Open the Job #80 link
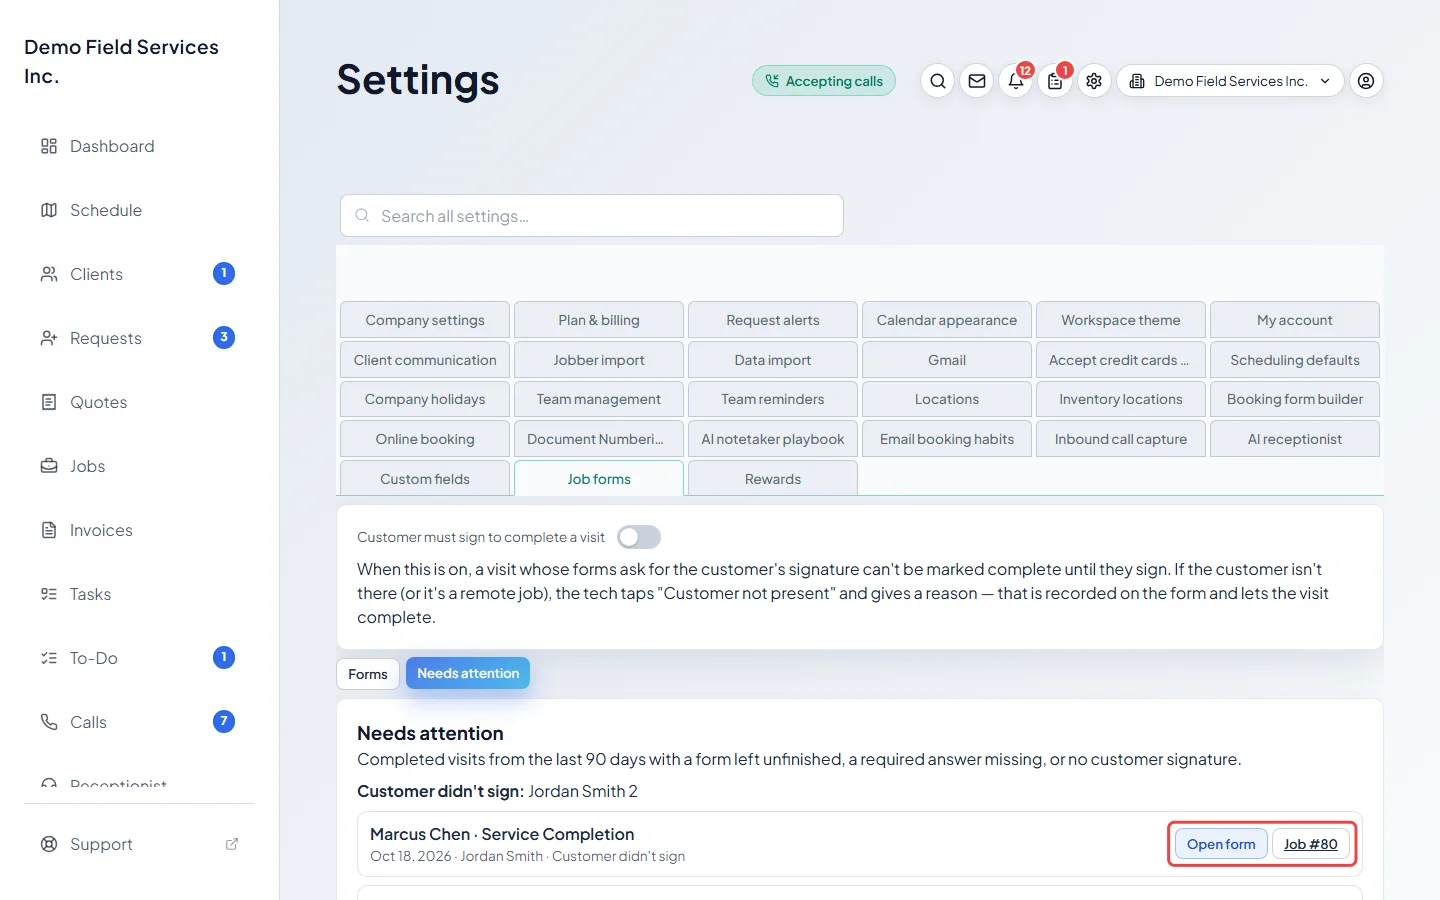 (1311, 844)
